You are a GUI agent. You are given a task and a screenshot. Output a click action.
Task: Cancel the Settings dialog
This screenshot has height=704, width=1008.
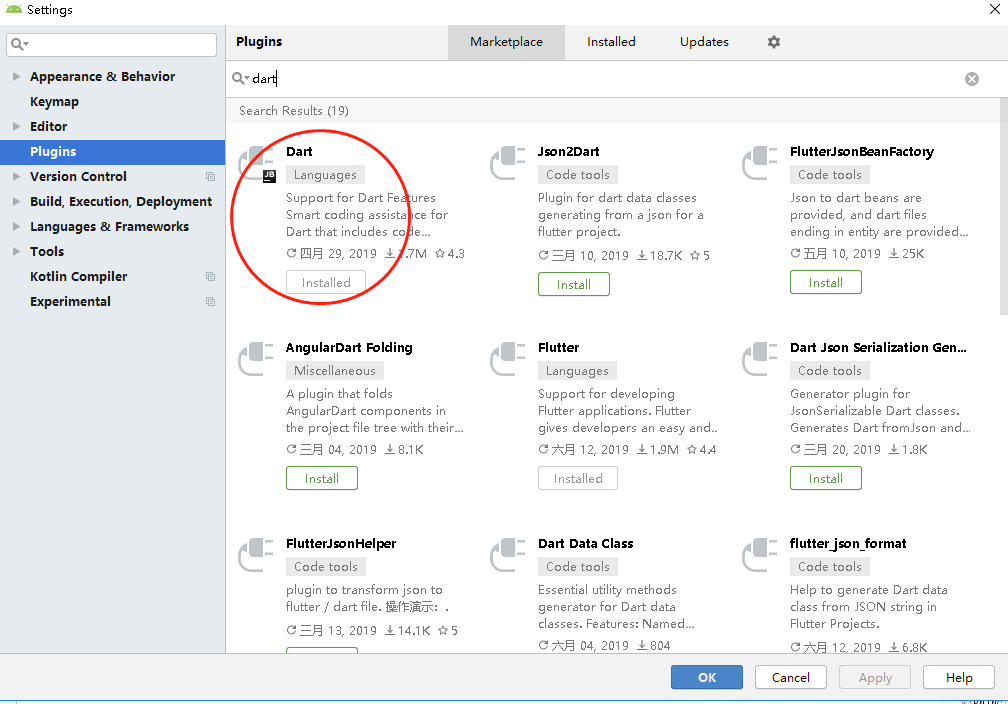tap(791, 677)
